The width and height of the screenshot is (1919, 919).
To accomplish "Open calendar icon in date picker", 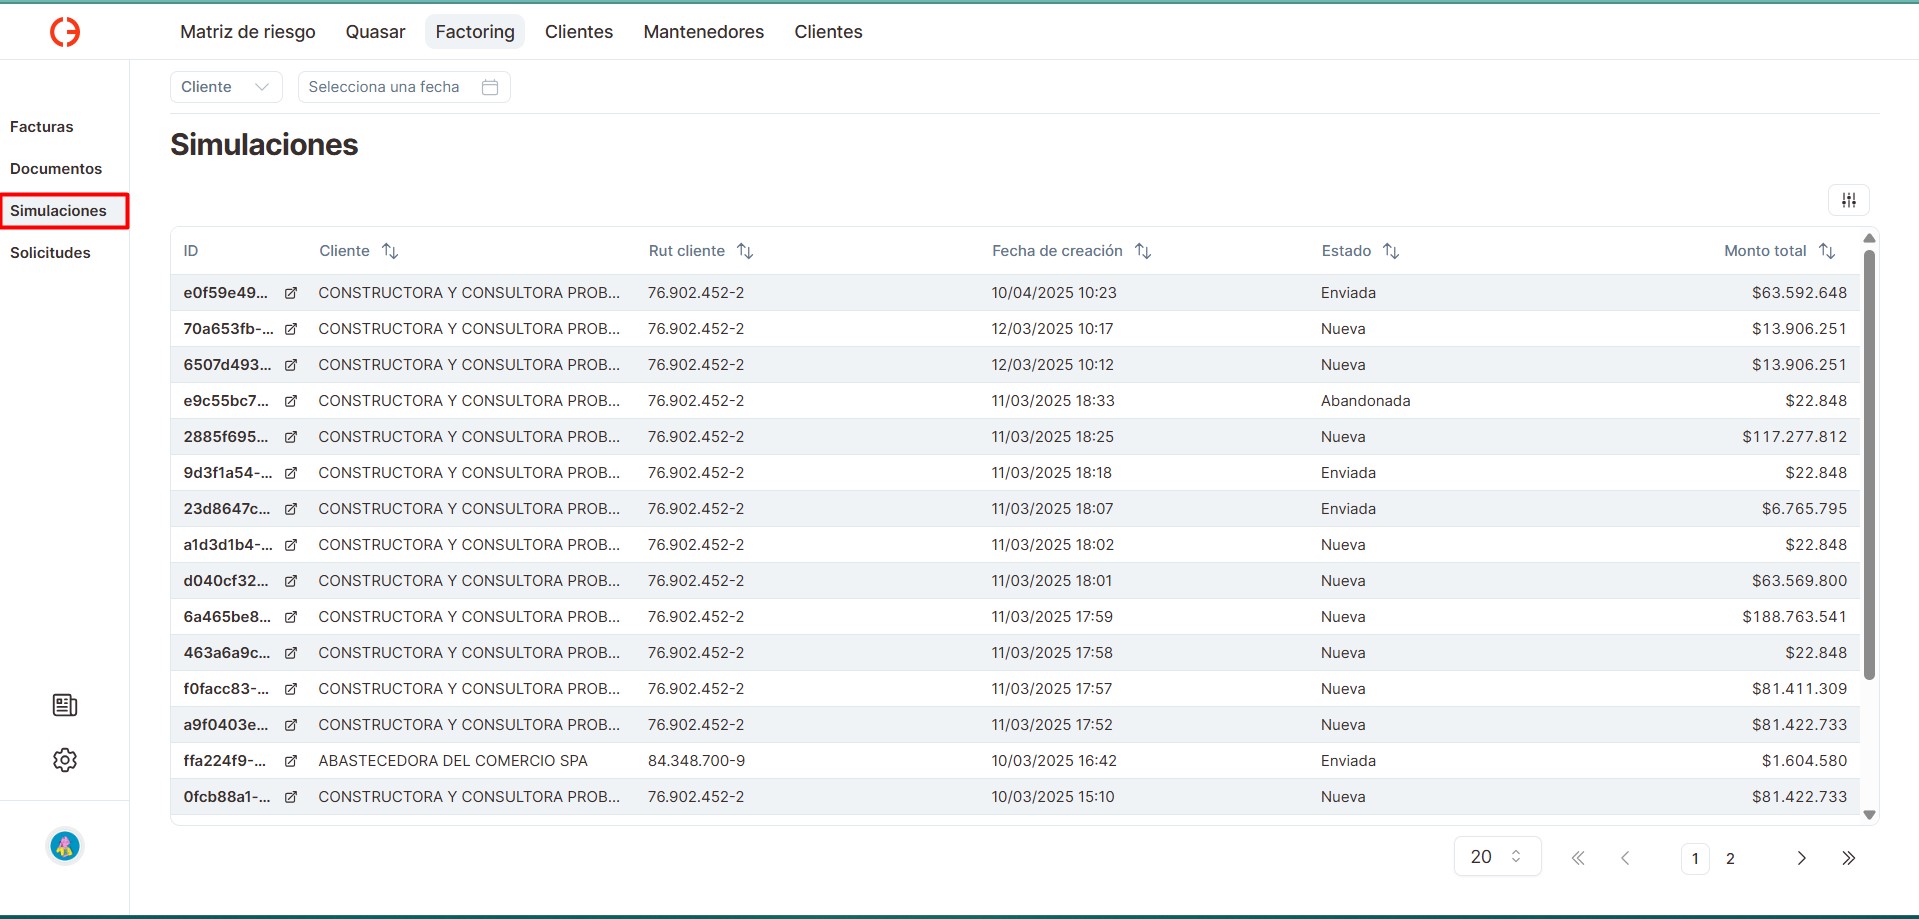I will click(x=490, y=87).
